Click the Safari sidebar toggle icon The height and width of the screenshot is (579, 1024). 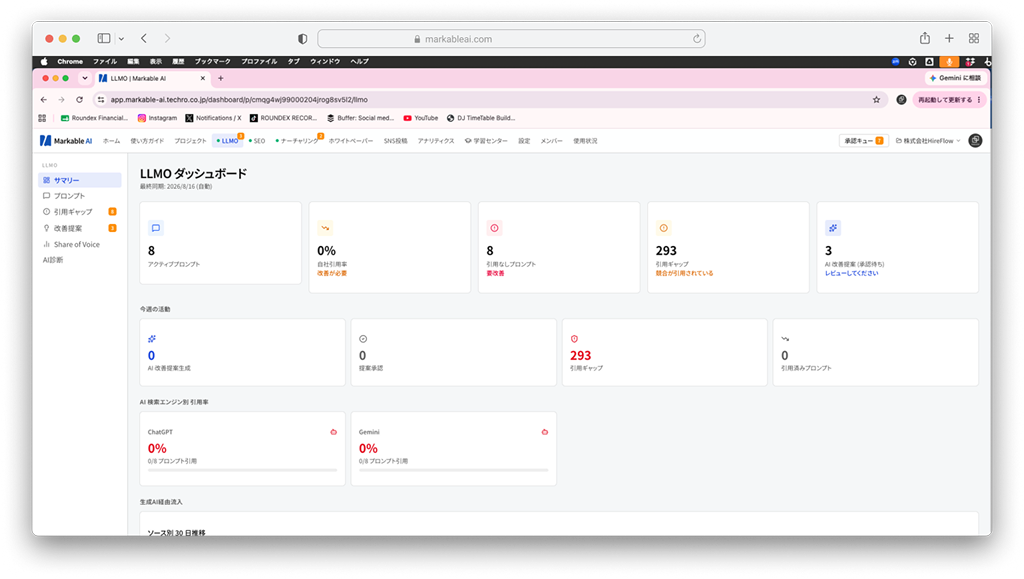pos(104,39)
